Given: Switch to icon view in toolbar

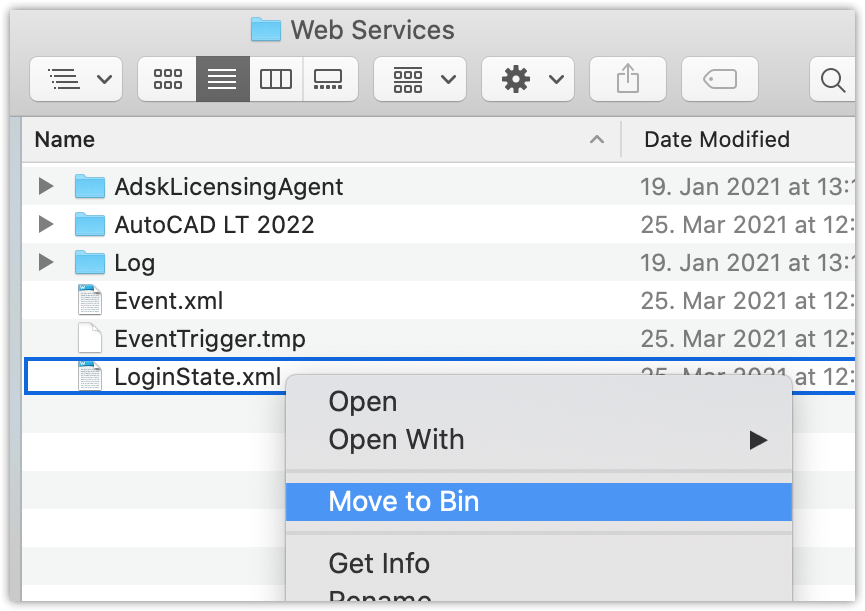Looking at the screenshot, I should point(167,79).
